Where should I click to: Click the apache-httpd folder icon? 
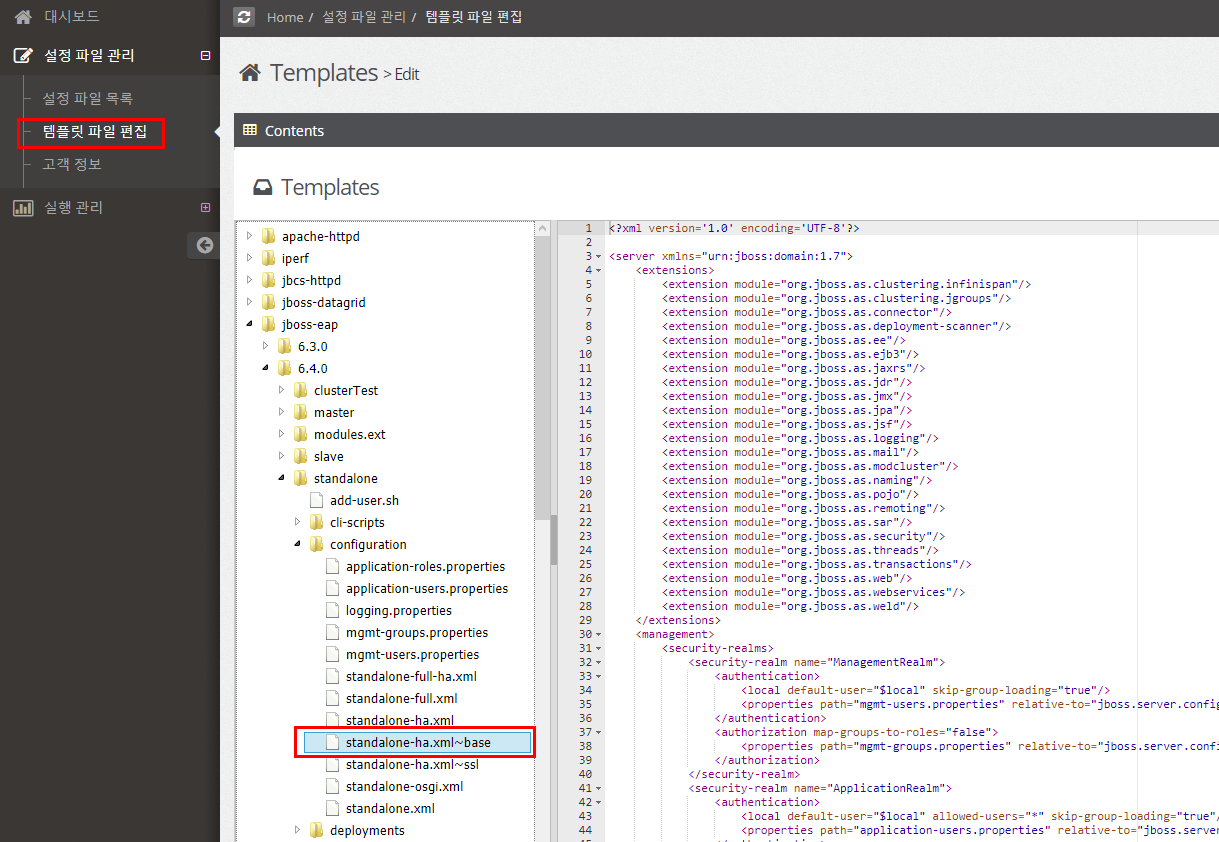click(x=268, y=237)
